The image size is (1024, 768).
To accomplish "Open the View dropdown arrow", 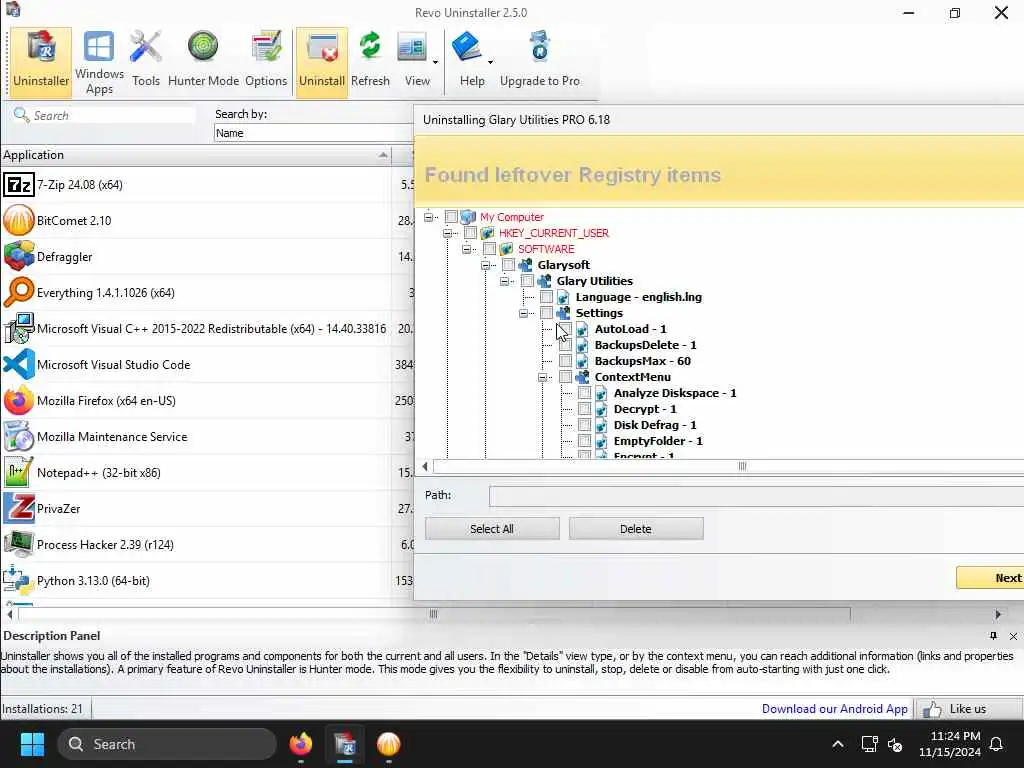I will (x=435, y=63).
